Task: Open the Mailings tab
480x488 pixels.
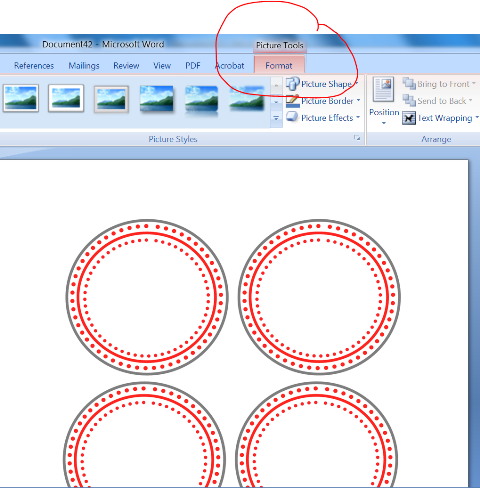Action: [x=84, y=66]
